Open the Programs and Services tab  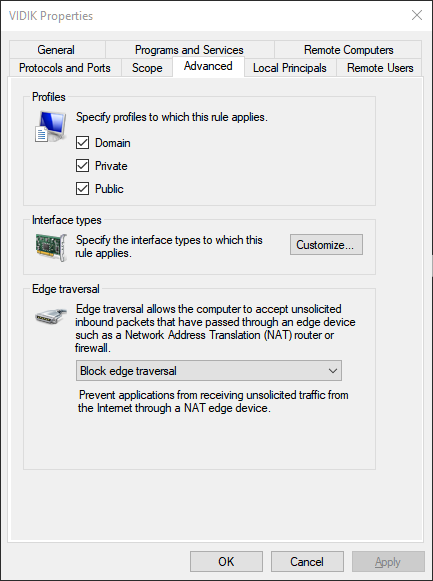pyautogui.click(x=189, y=50)
